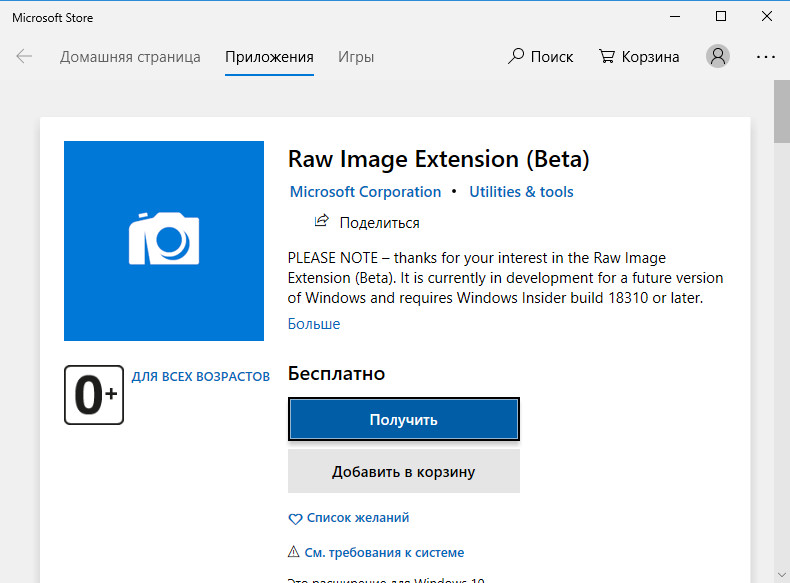790x583 pixels.
Task: Open the user account avatar
Action: point(717,56)
